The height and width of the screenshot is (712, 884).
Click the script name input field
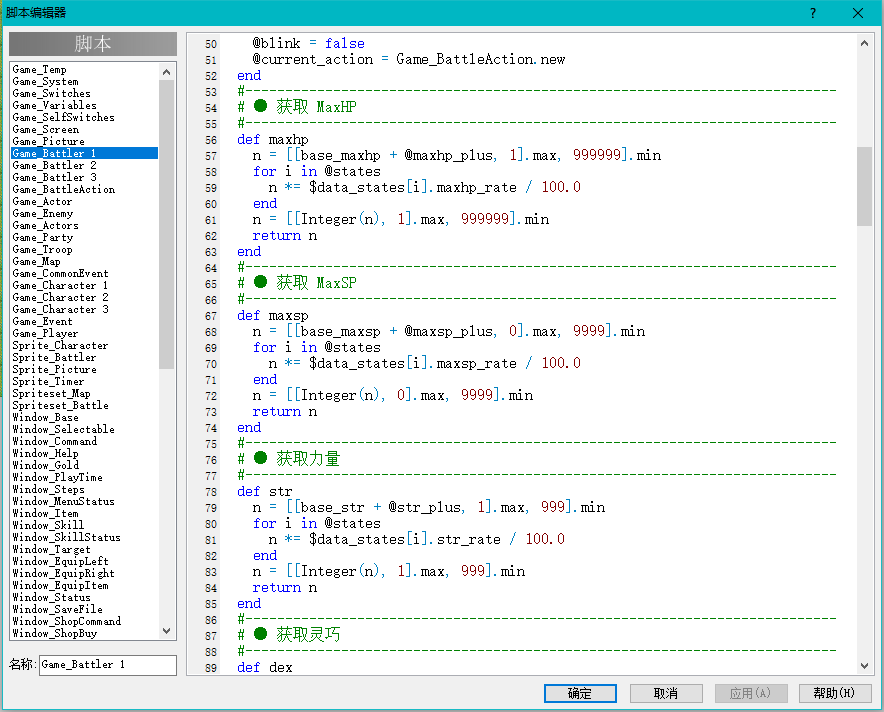coord(108,665)
